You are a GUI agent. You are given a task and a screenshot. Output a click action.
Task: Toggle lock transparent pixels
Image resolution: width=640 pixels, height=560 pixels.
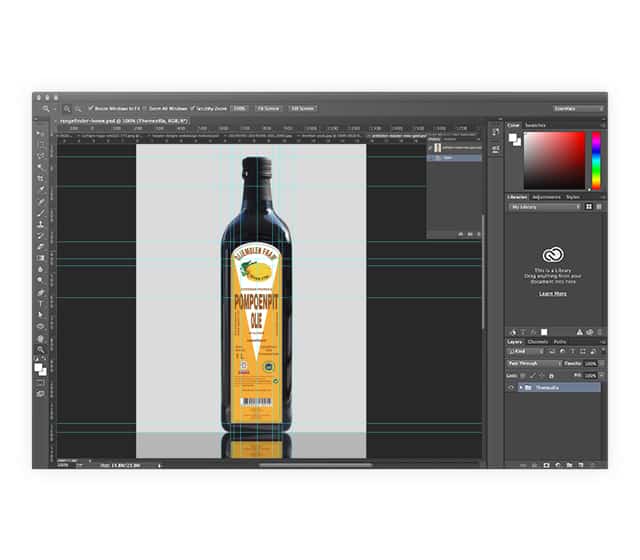point(523,376)
